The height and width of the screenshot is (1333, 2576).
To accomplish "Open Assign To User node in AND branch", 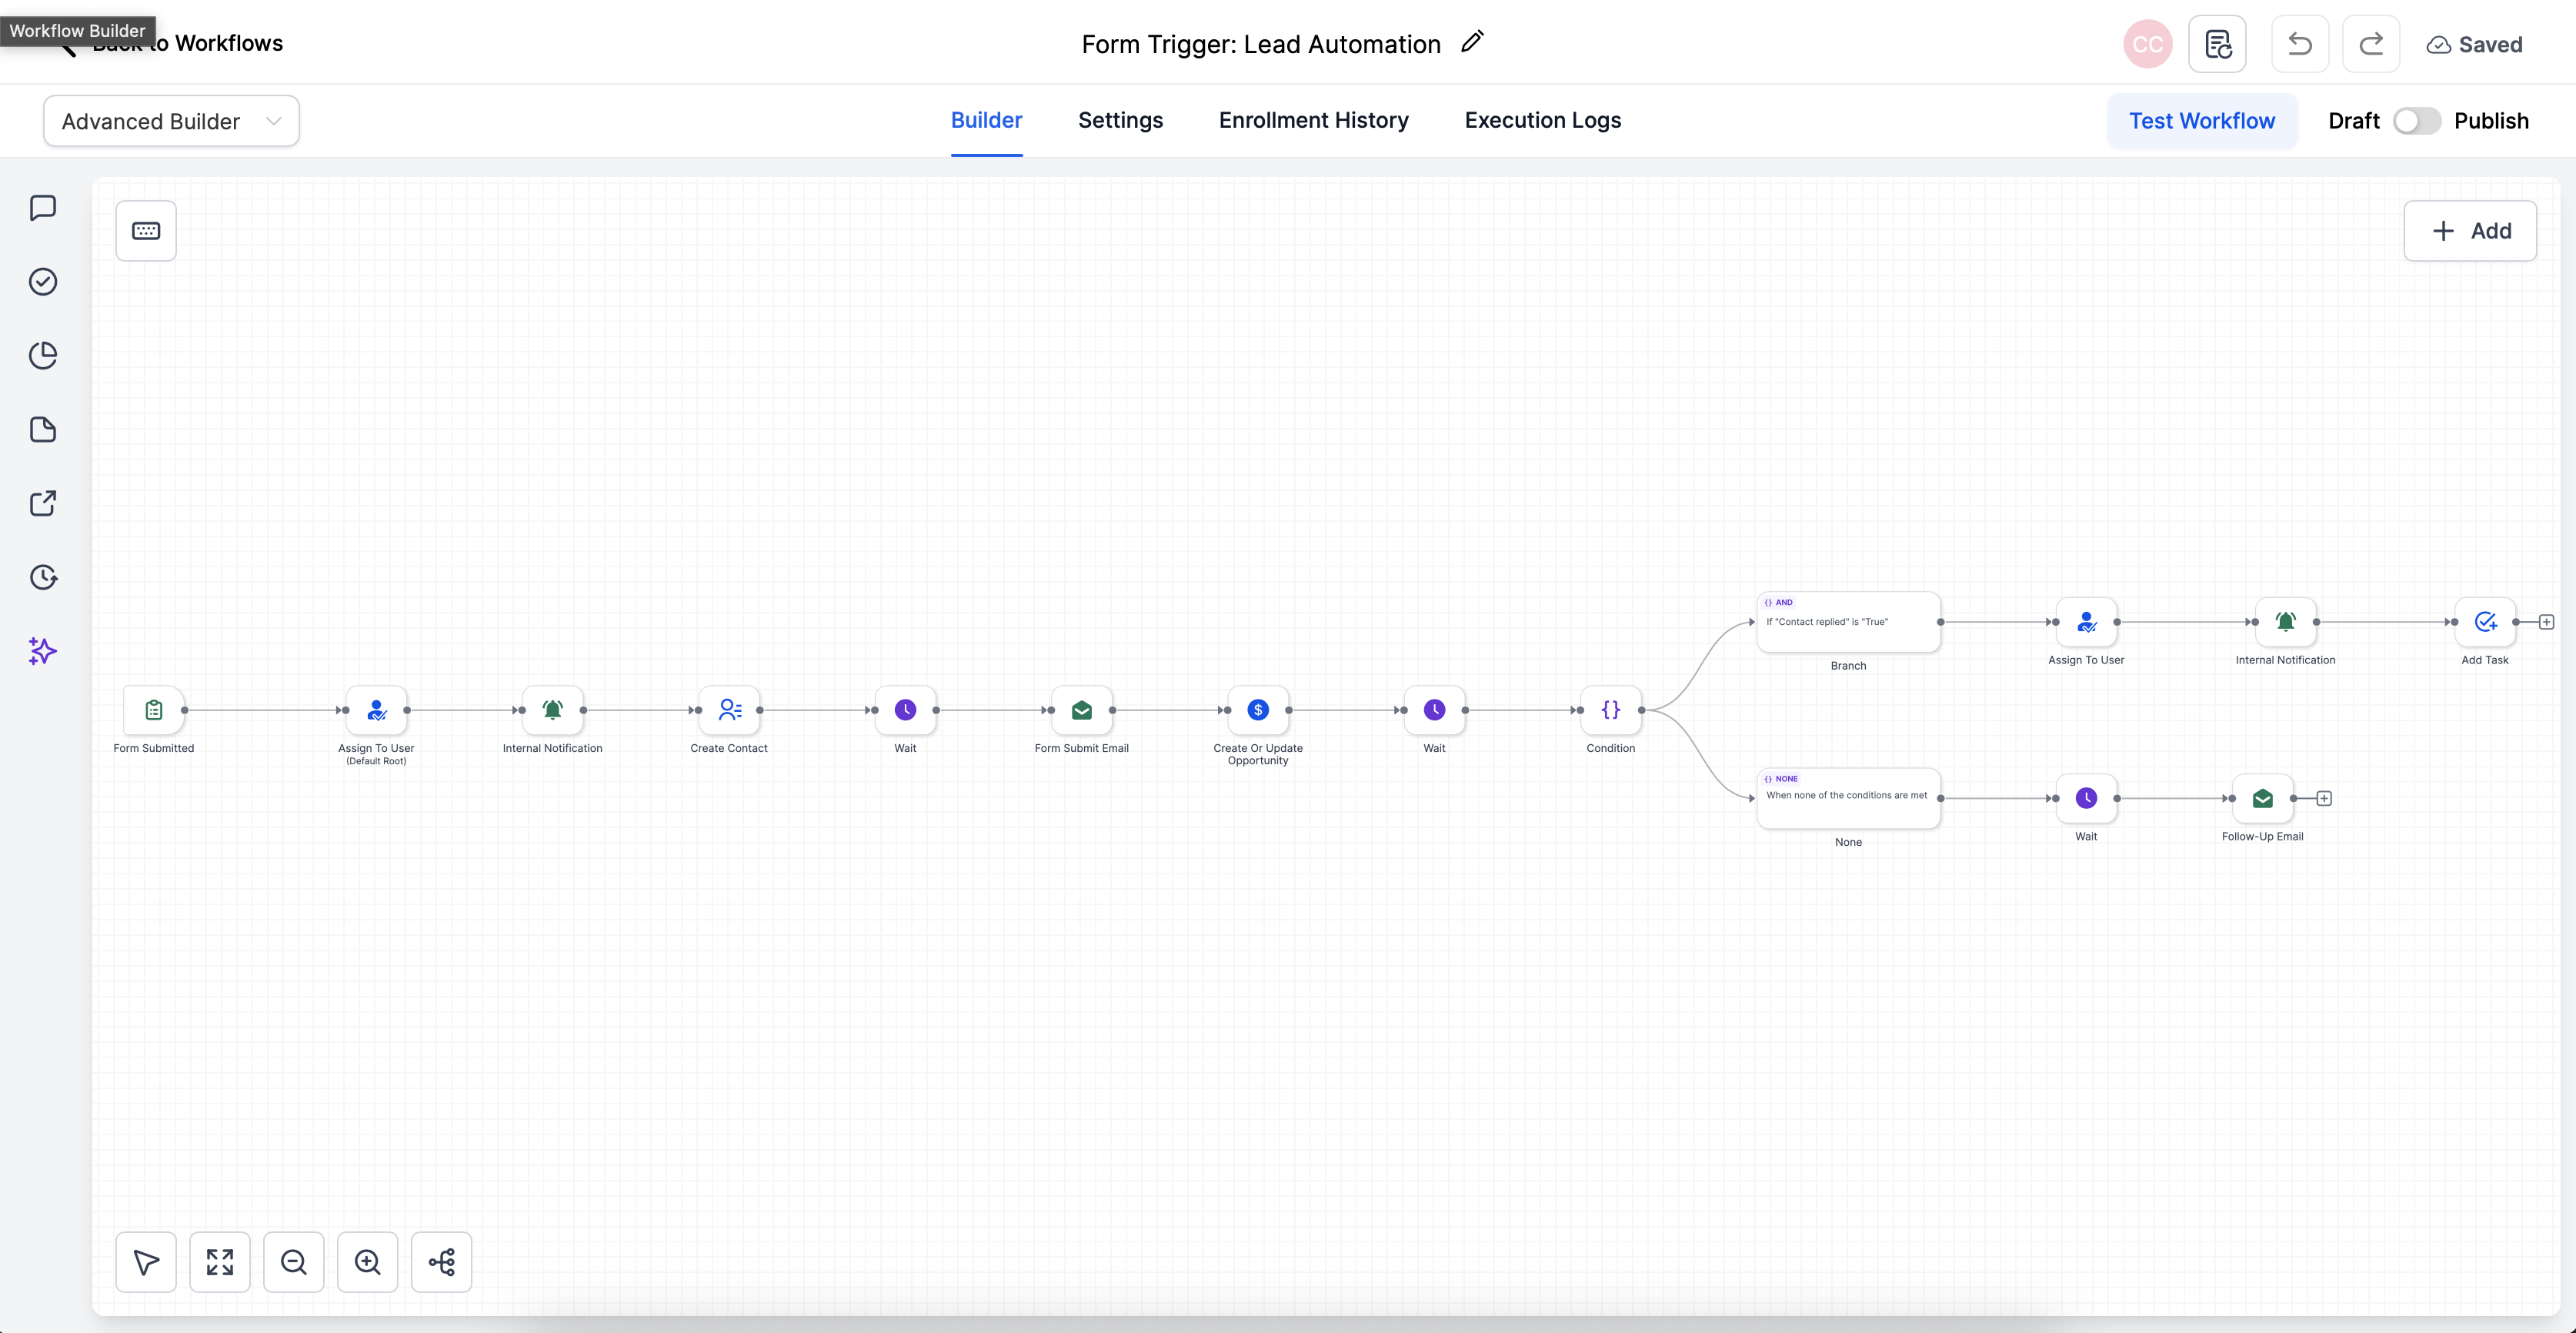I will (x=2086, y=622).
